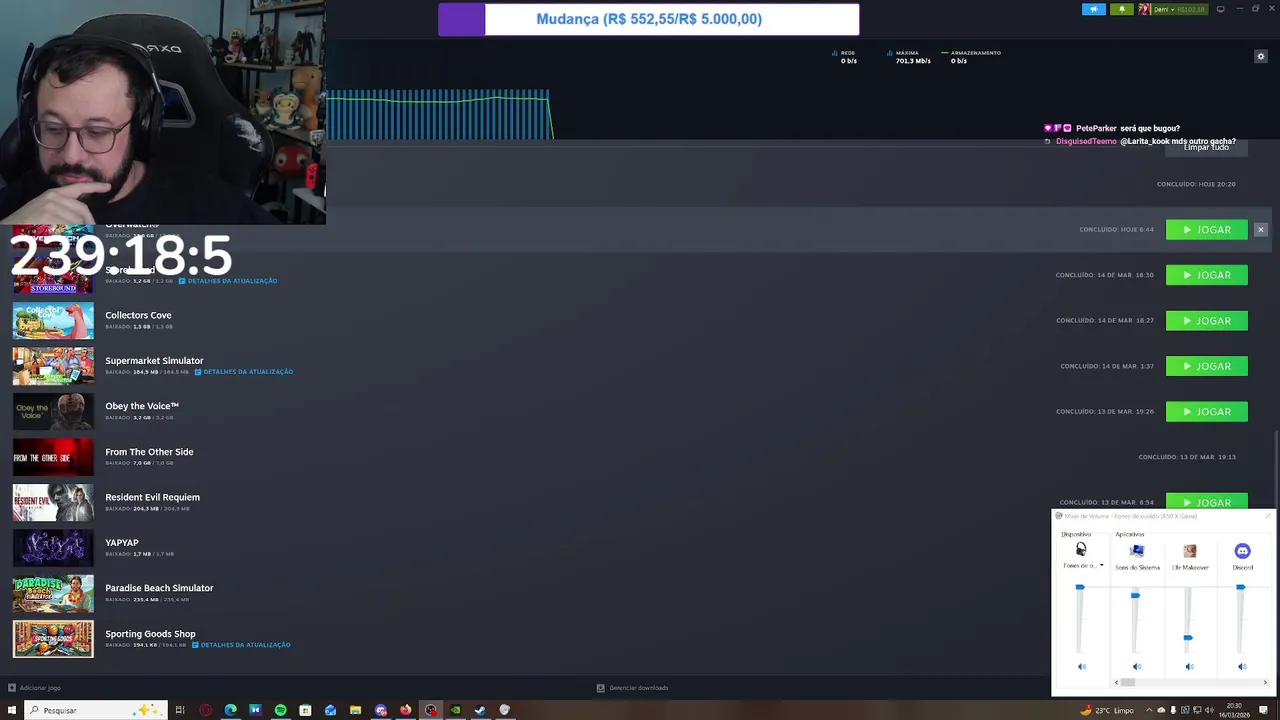The image size is (1280, 720).
Task: Open Spotify from taskbar
Action: point(280,710)
